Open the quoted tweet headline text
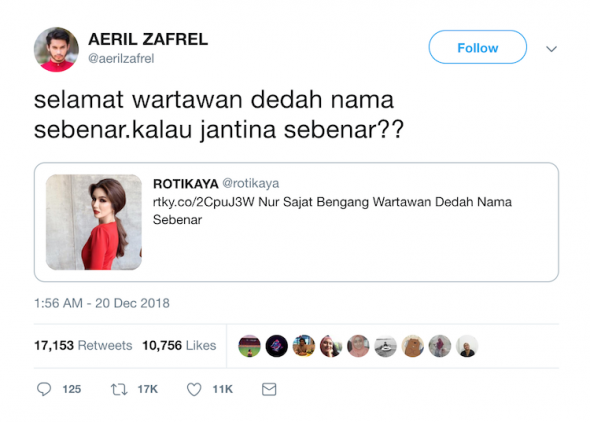 coord(332,211)
